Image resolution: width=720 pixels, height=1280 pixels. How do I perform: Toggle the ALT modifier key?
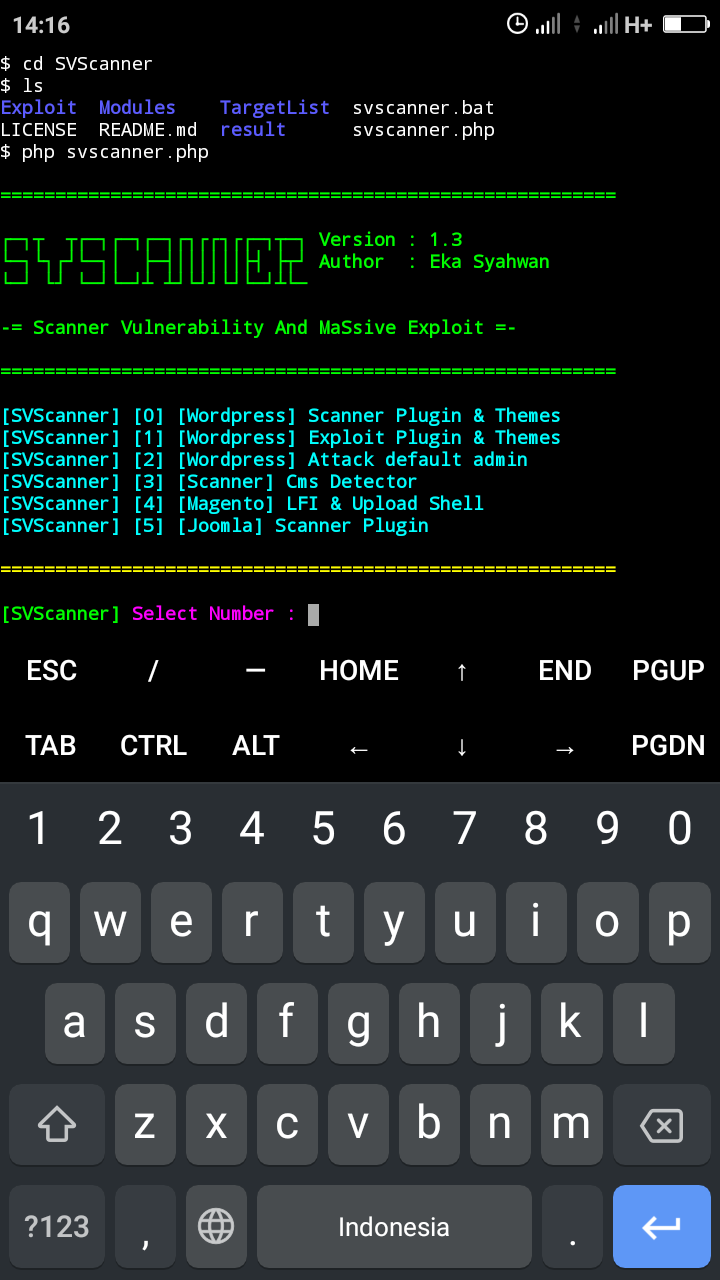point(256,746)
